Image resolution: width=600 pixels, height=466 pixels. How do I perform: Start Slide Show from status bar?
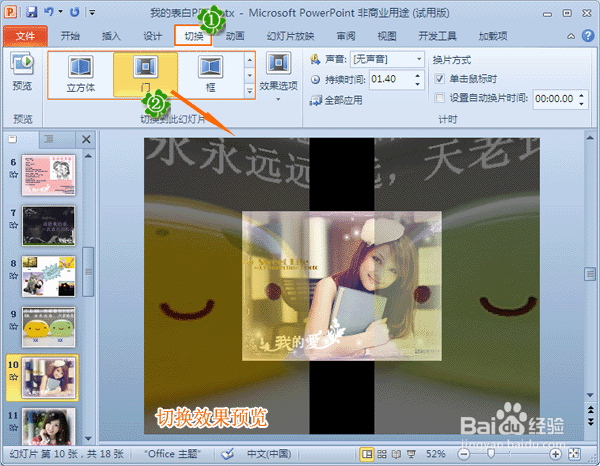(x=411, y=454)
